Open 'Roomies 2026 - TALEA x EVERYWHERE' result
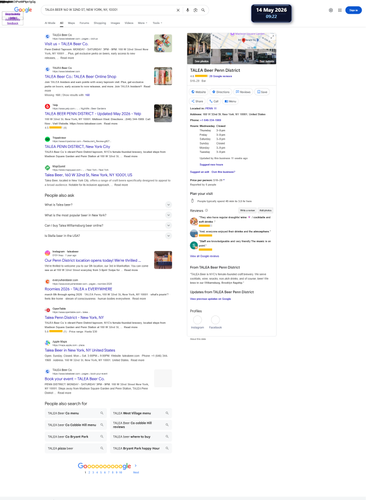Image resolution: width=370 pixels, height=500 pixels. [x=78, y=289]
